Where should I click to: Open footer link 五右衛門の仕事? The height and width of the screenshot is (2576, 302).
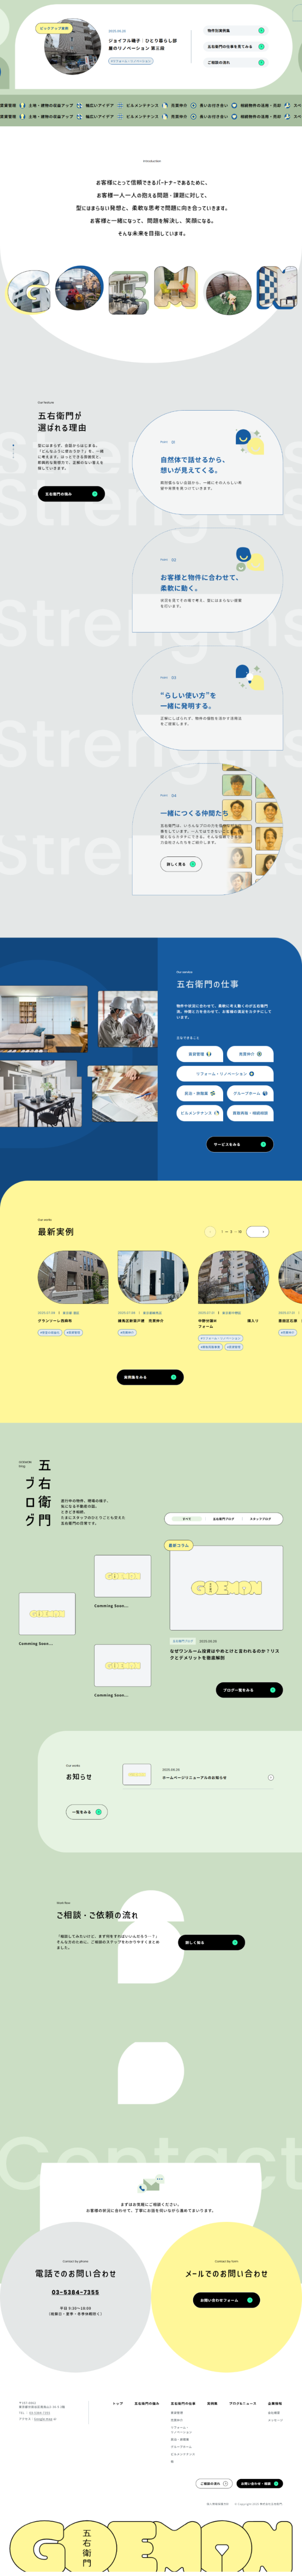point(183,2403)
